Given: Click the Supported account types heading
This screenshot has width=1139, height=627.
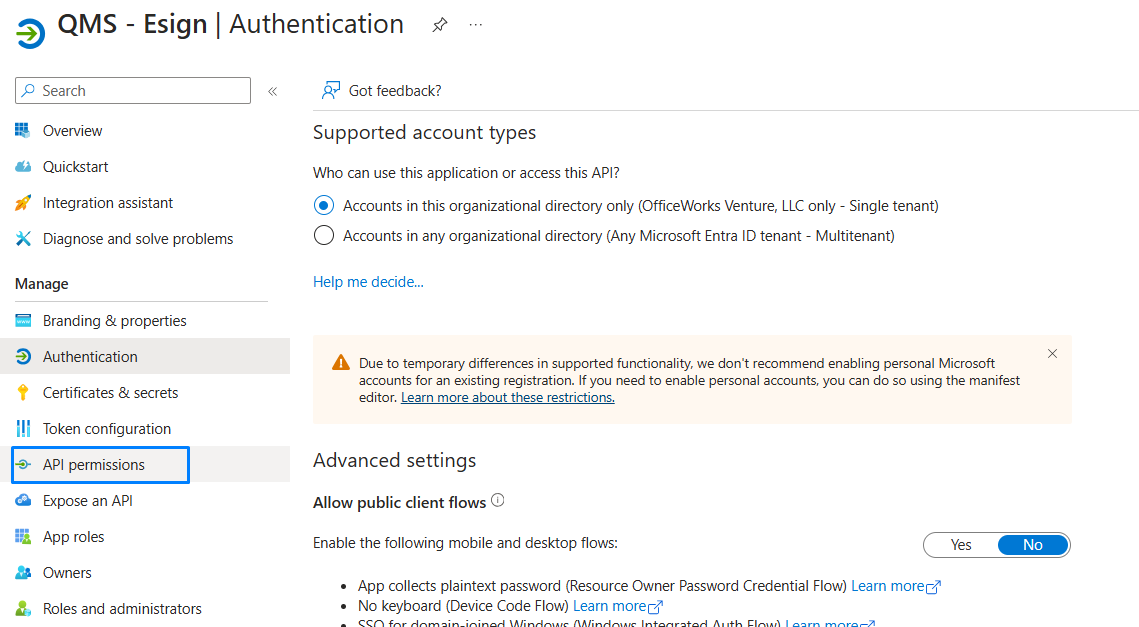Looking at the screenshot, I should coord(424,132).
